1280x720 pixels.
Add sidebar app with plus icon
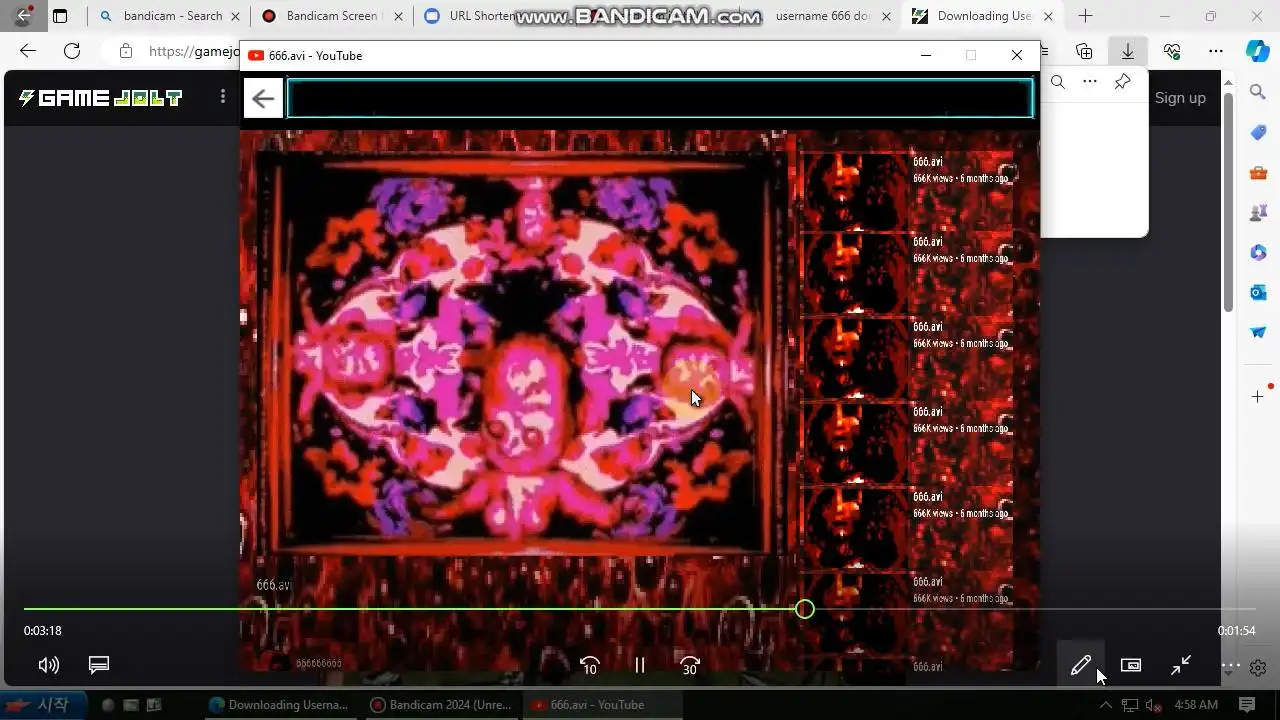(1258, 397)
